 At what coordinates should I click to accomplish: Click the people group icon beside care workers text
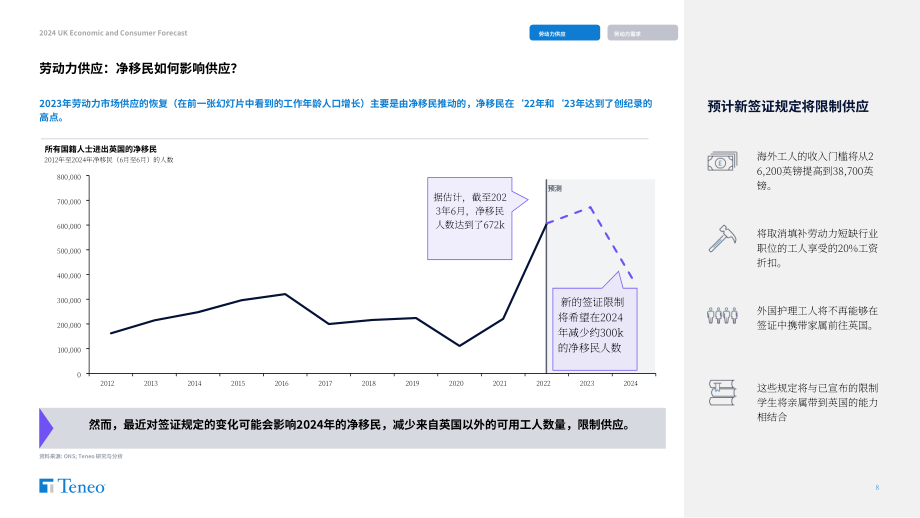(722, 316)
